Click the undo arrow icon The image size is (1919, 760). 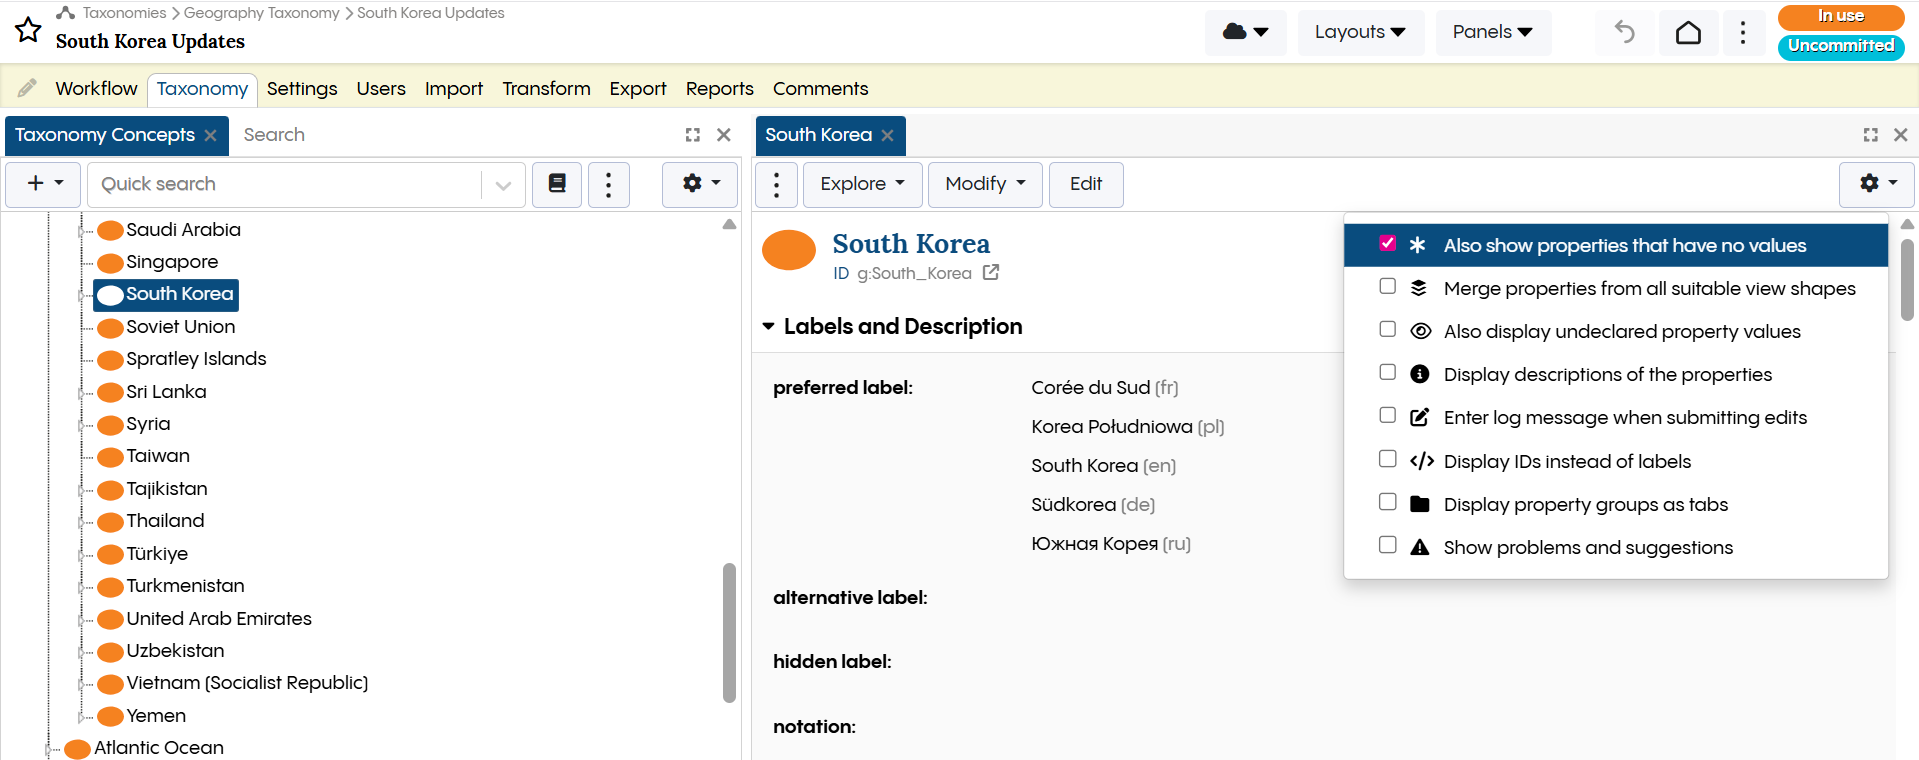coord(1624,32)
